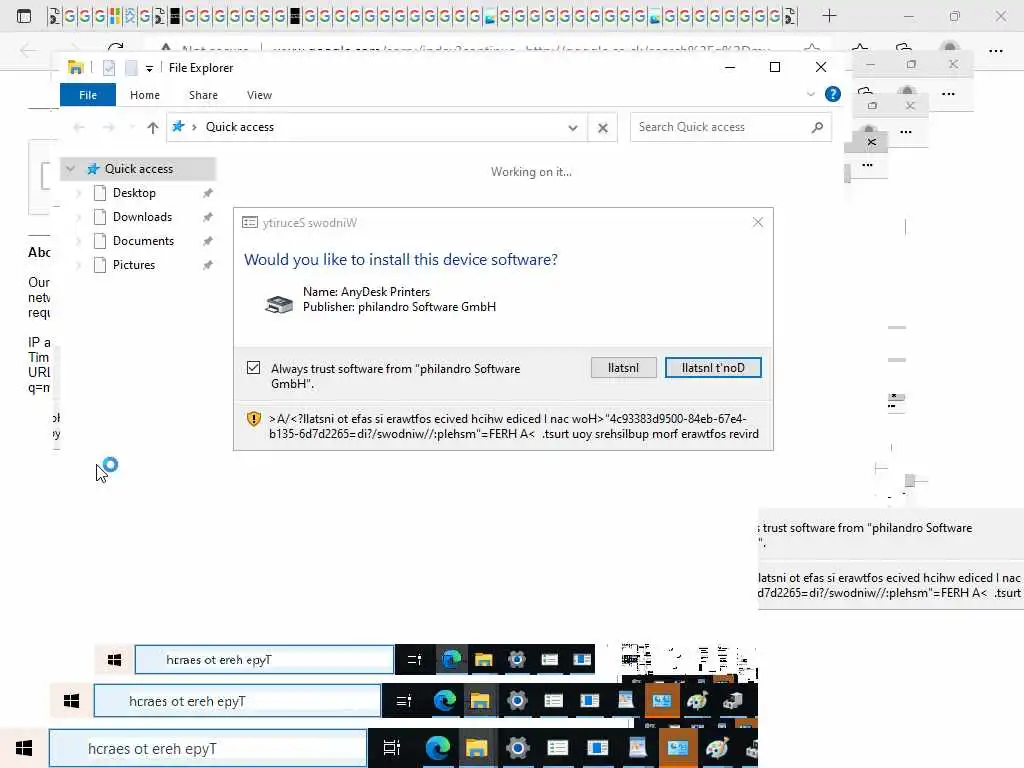
Task: Click the pin icon beside Downloads
Action: pos(208,217)
